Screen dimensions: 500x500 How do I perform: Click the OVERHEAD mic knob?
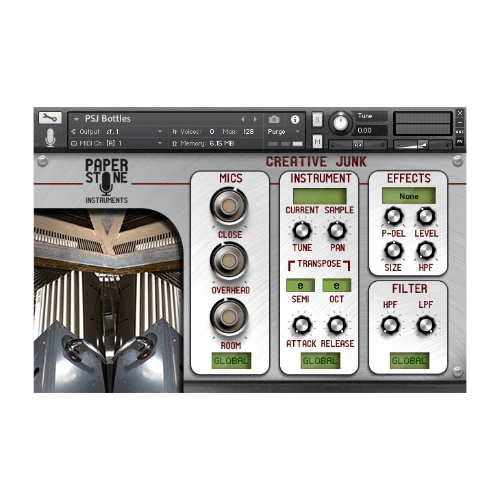229,261
